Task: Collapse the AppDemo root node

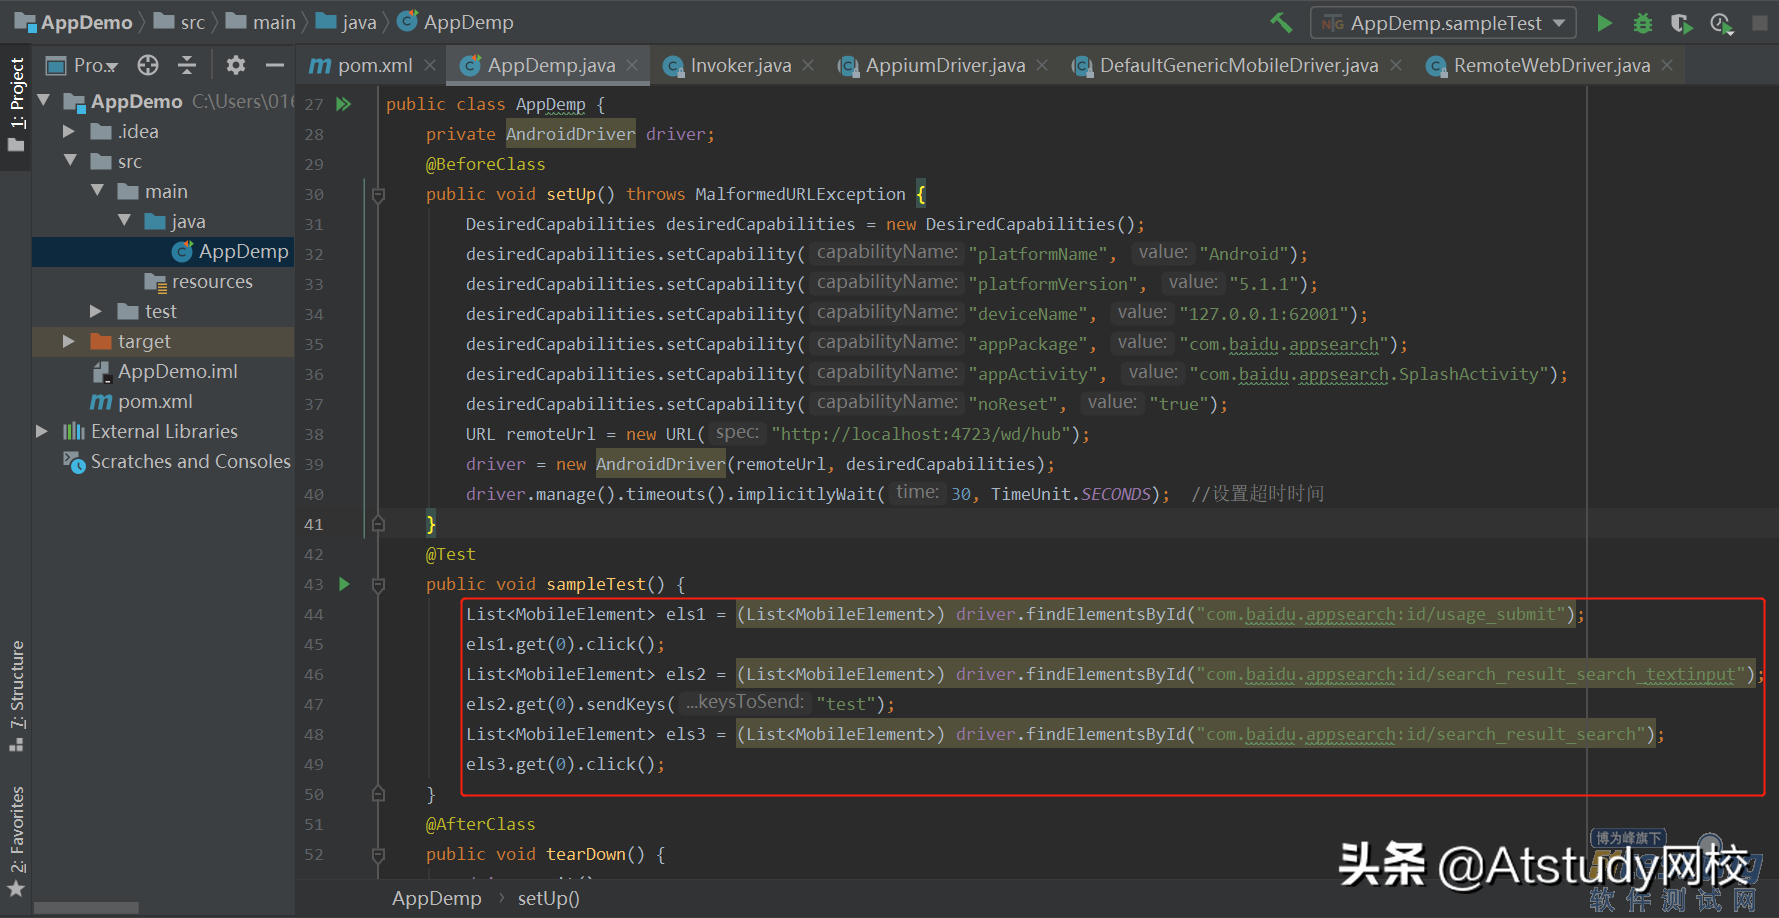Action: pos(44,101)
